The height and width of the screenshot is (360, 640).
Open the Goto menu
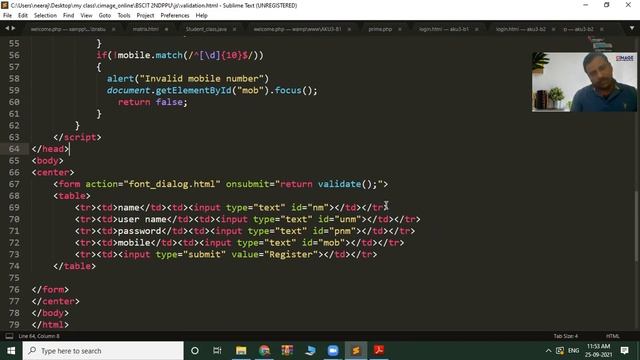pyautogui.click(x=104, y=16)
